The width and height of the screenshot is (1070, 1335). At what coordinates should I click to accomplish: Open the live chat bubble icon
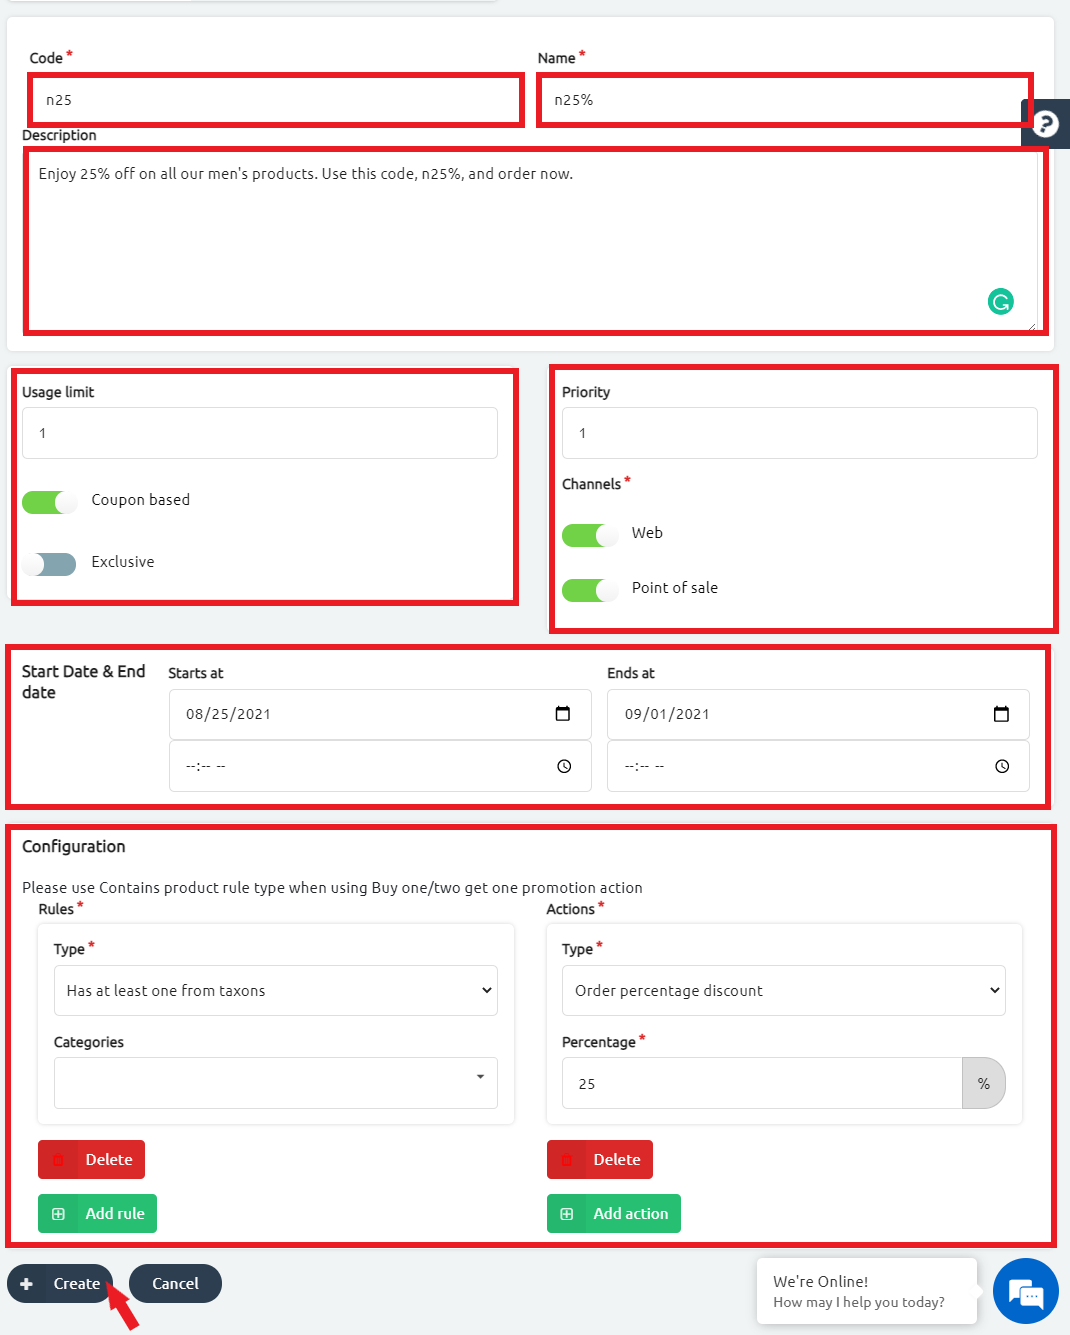[1026, 1291]
